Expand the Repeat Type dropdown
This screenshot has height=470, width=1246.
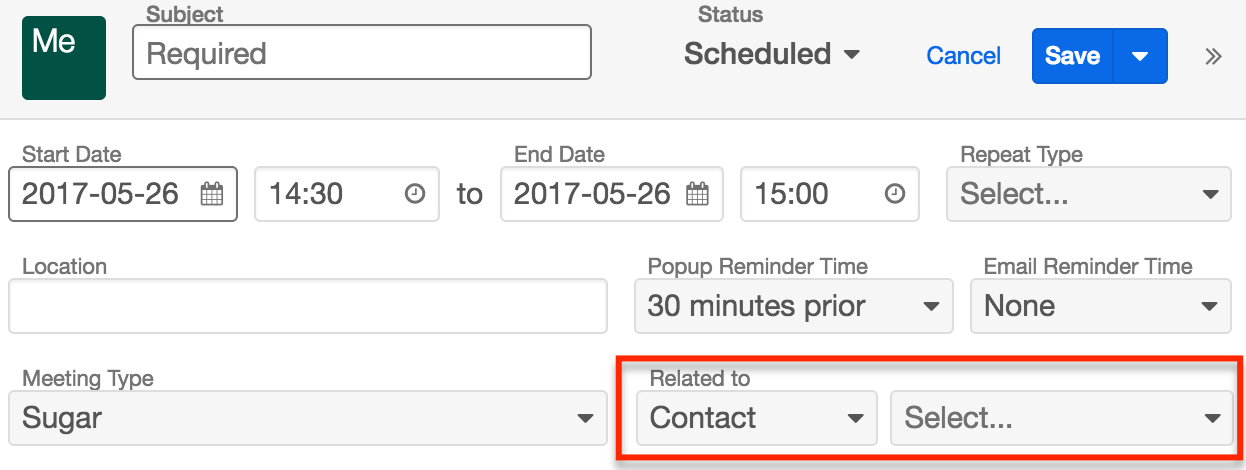1088,194
